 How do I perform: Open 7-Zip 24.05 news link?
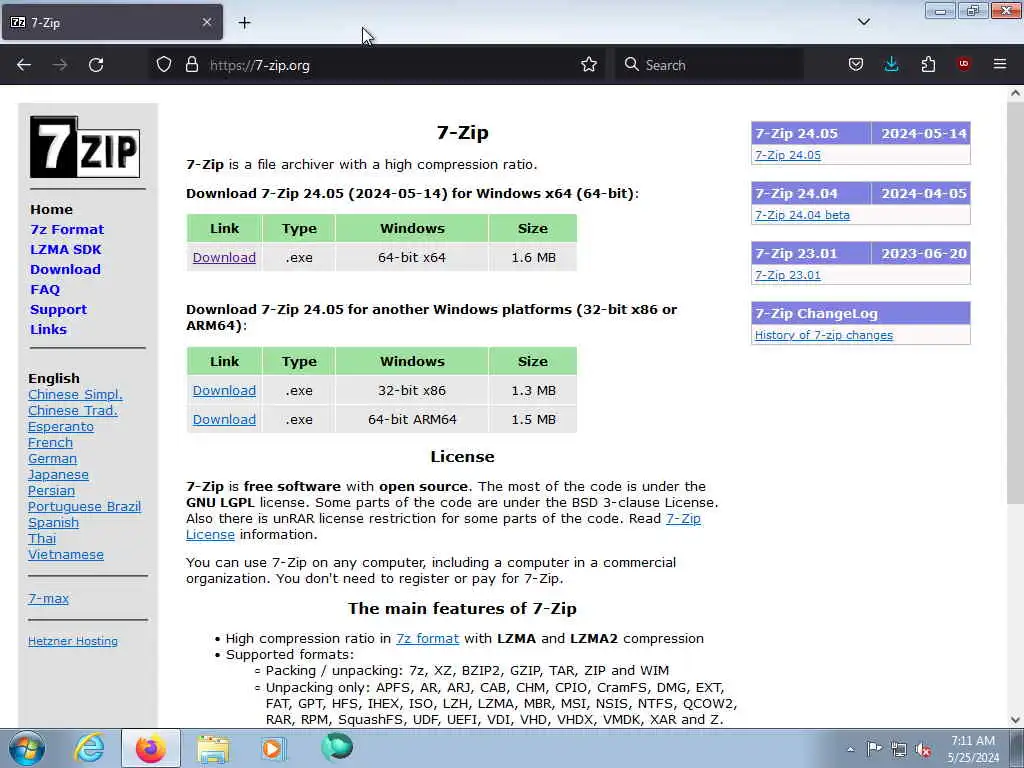(788, 155)
